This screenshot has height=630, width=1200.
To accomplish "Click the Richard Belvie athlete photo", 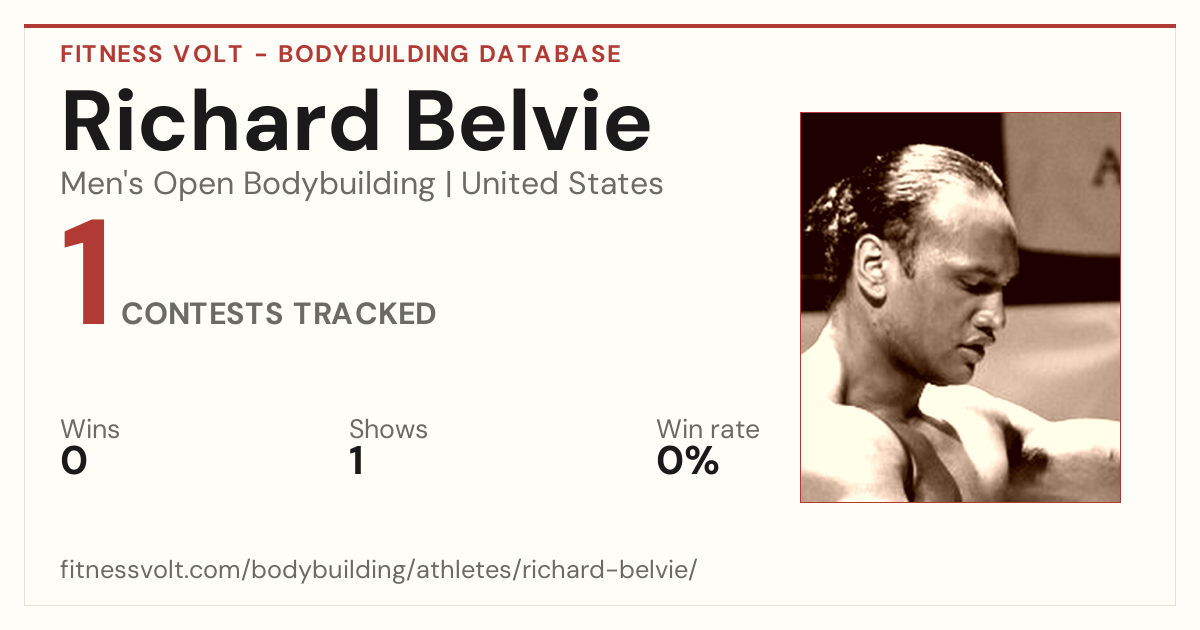I will coord(960,307).
